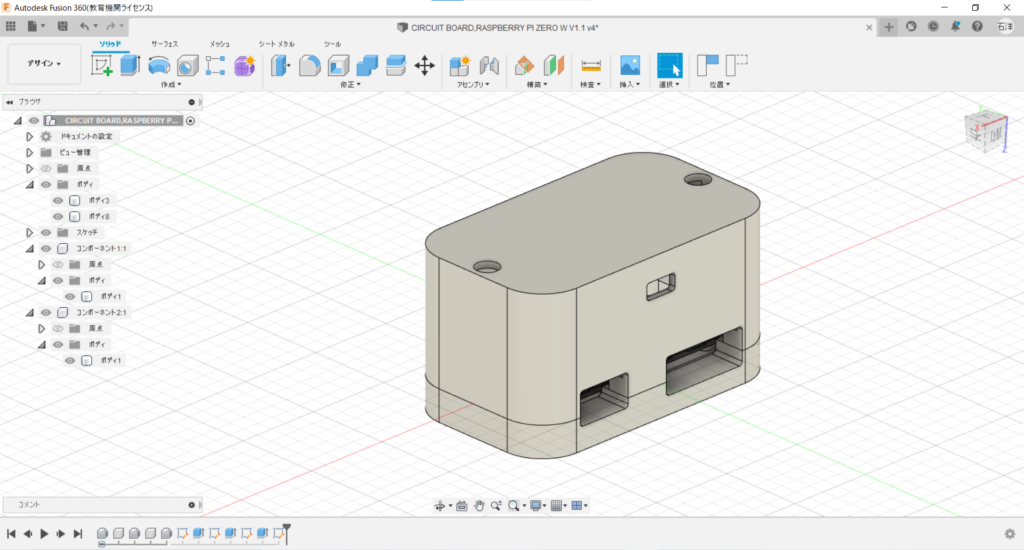
Task: Click the ViewCube in the viewport corner
Action: 987,131
